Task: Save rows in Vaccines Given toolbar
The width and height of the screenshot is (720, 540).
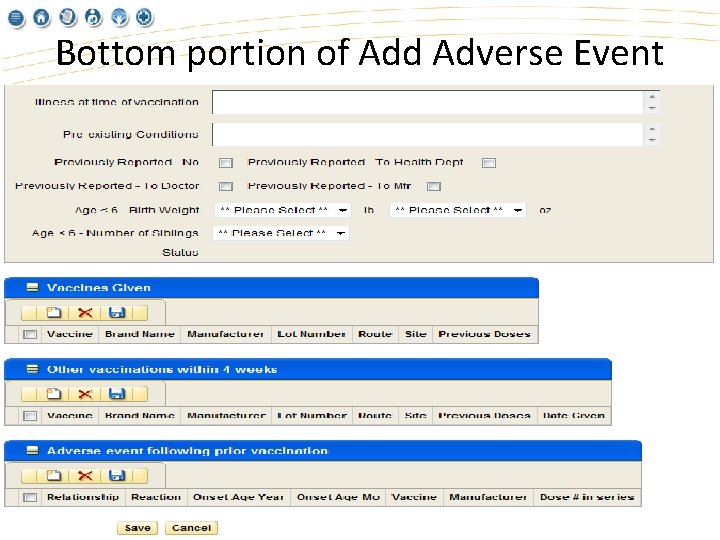Action: (117, 313)
